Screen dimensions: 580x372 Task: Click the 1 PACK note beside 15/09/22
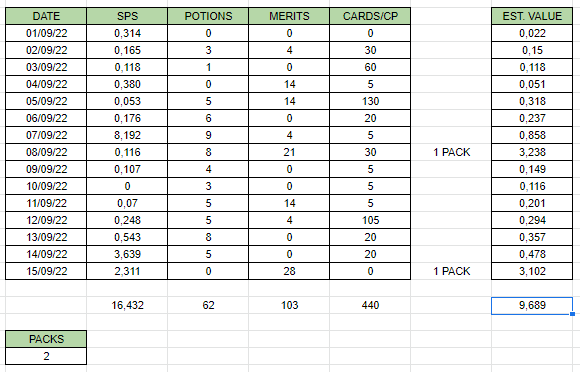click(451, 271)
